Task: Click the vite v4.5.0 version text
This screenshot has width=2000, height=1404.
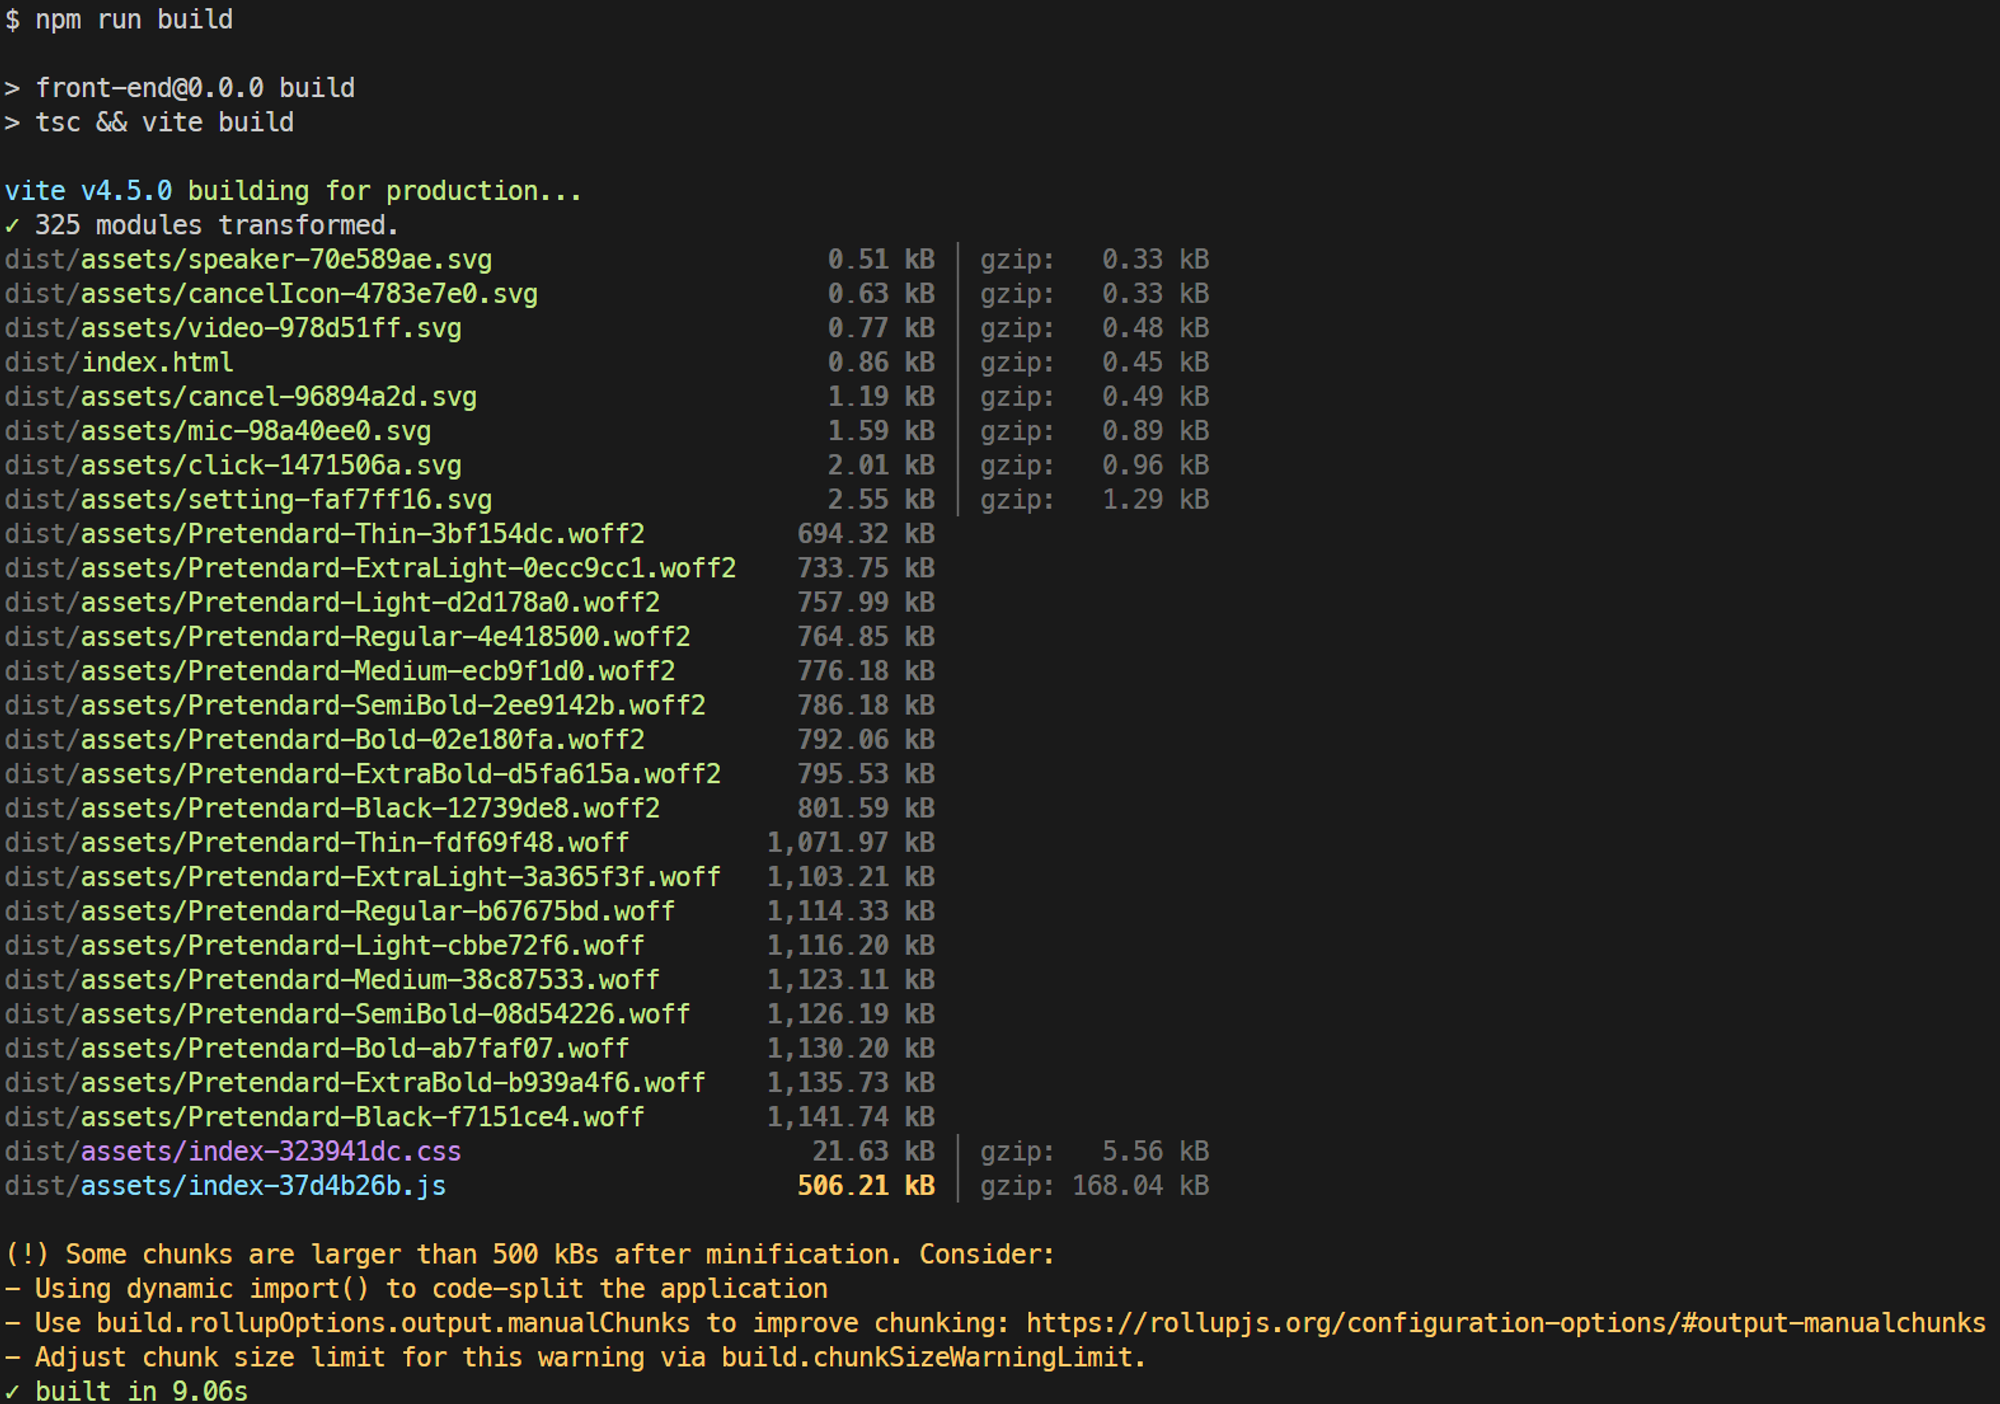Action: tap(88, 191)
